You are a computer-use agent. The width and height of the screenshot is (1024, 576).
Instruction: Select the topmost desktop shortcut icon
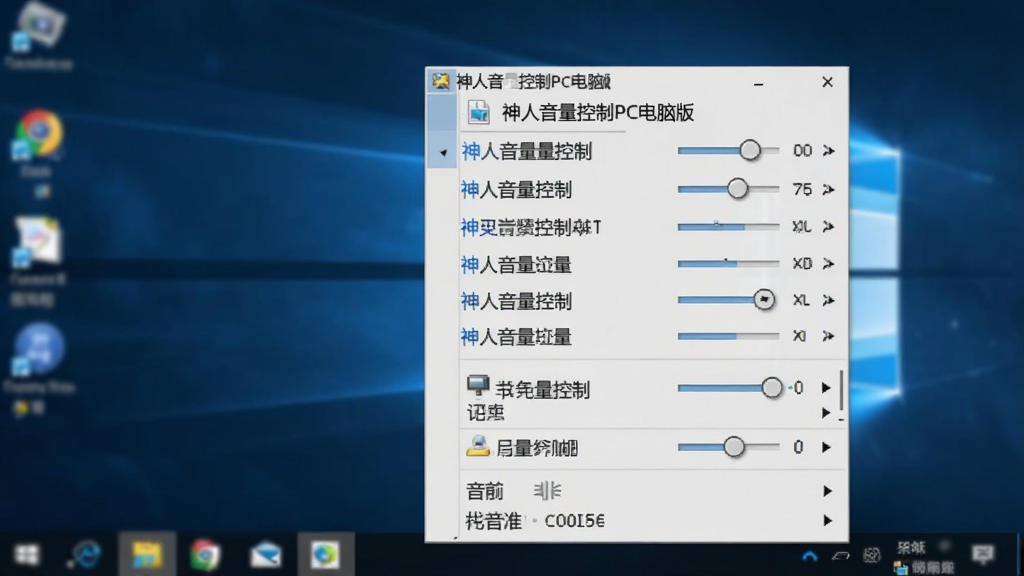(39, 26)
